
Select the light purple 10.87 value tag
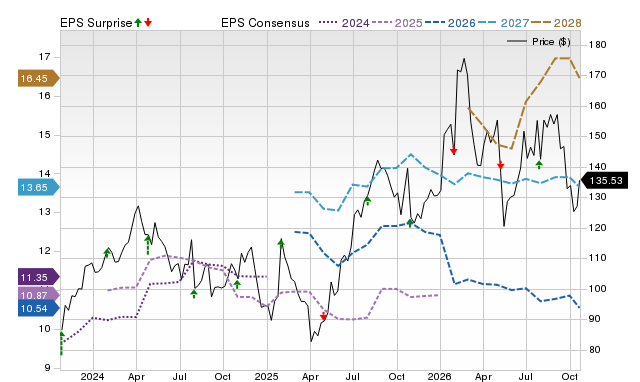pos(38,295)
